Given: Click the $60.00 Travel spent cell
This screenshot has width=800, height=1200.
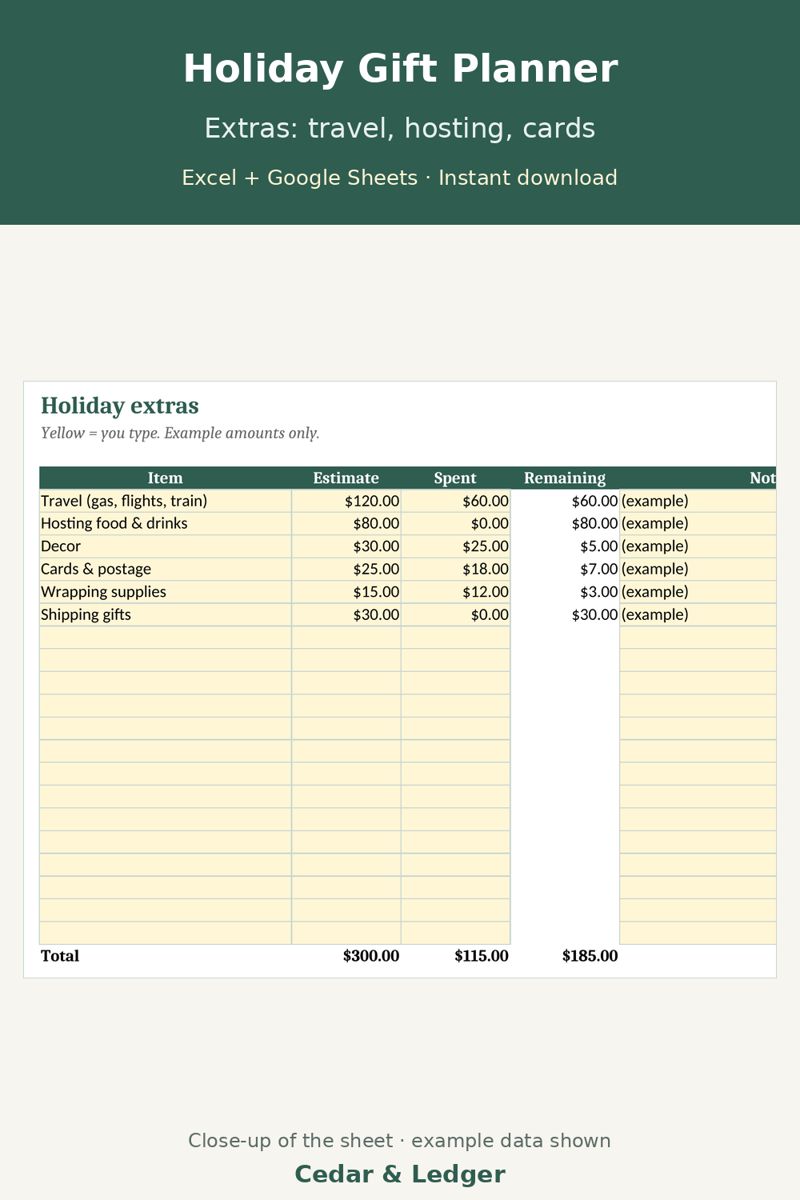Looking at the screenshot, I should pyautogui.click(x=455, y=501).
